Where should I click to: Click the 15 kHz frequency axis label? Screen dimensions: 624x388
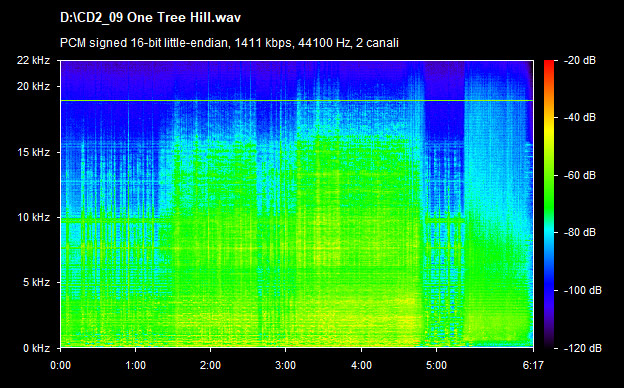pos(33,152)
